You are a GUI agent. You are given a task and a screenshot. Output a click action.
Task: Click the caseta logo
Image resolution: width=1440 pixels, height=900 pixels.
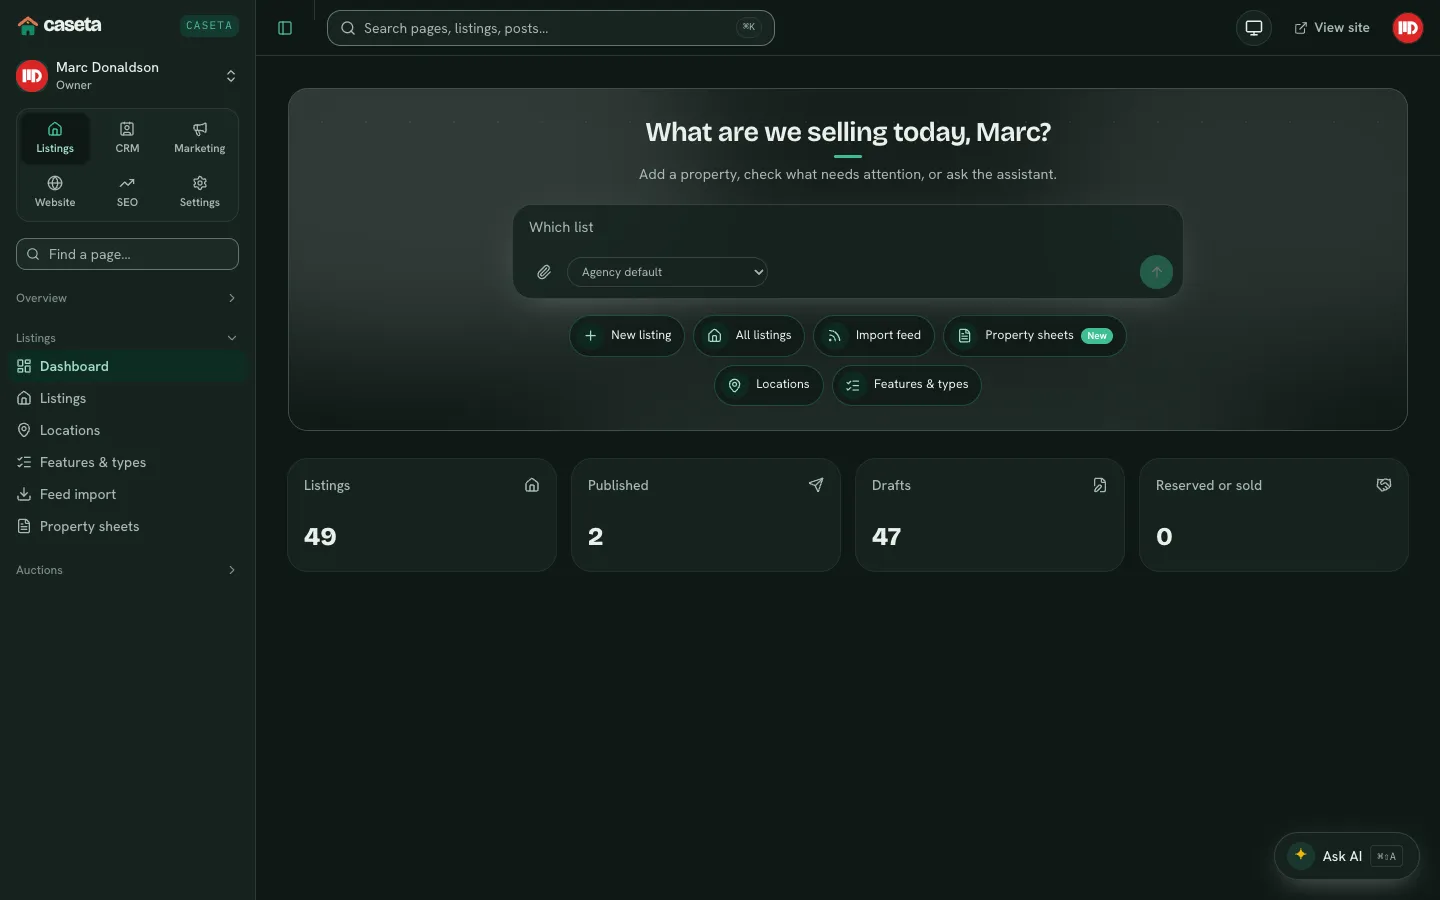pyautogui.click(x=60, y=25)
